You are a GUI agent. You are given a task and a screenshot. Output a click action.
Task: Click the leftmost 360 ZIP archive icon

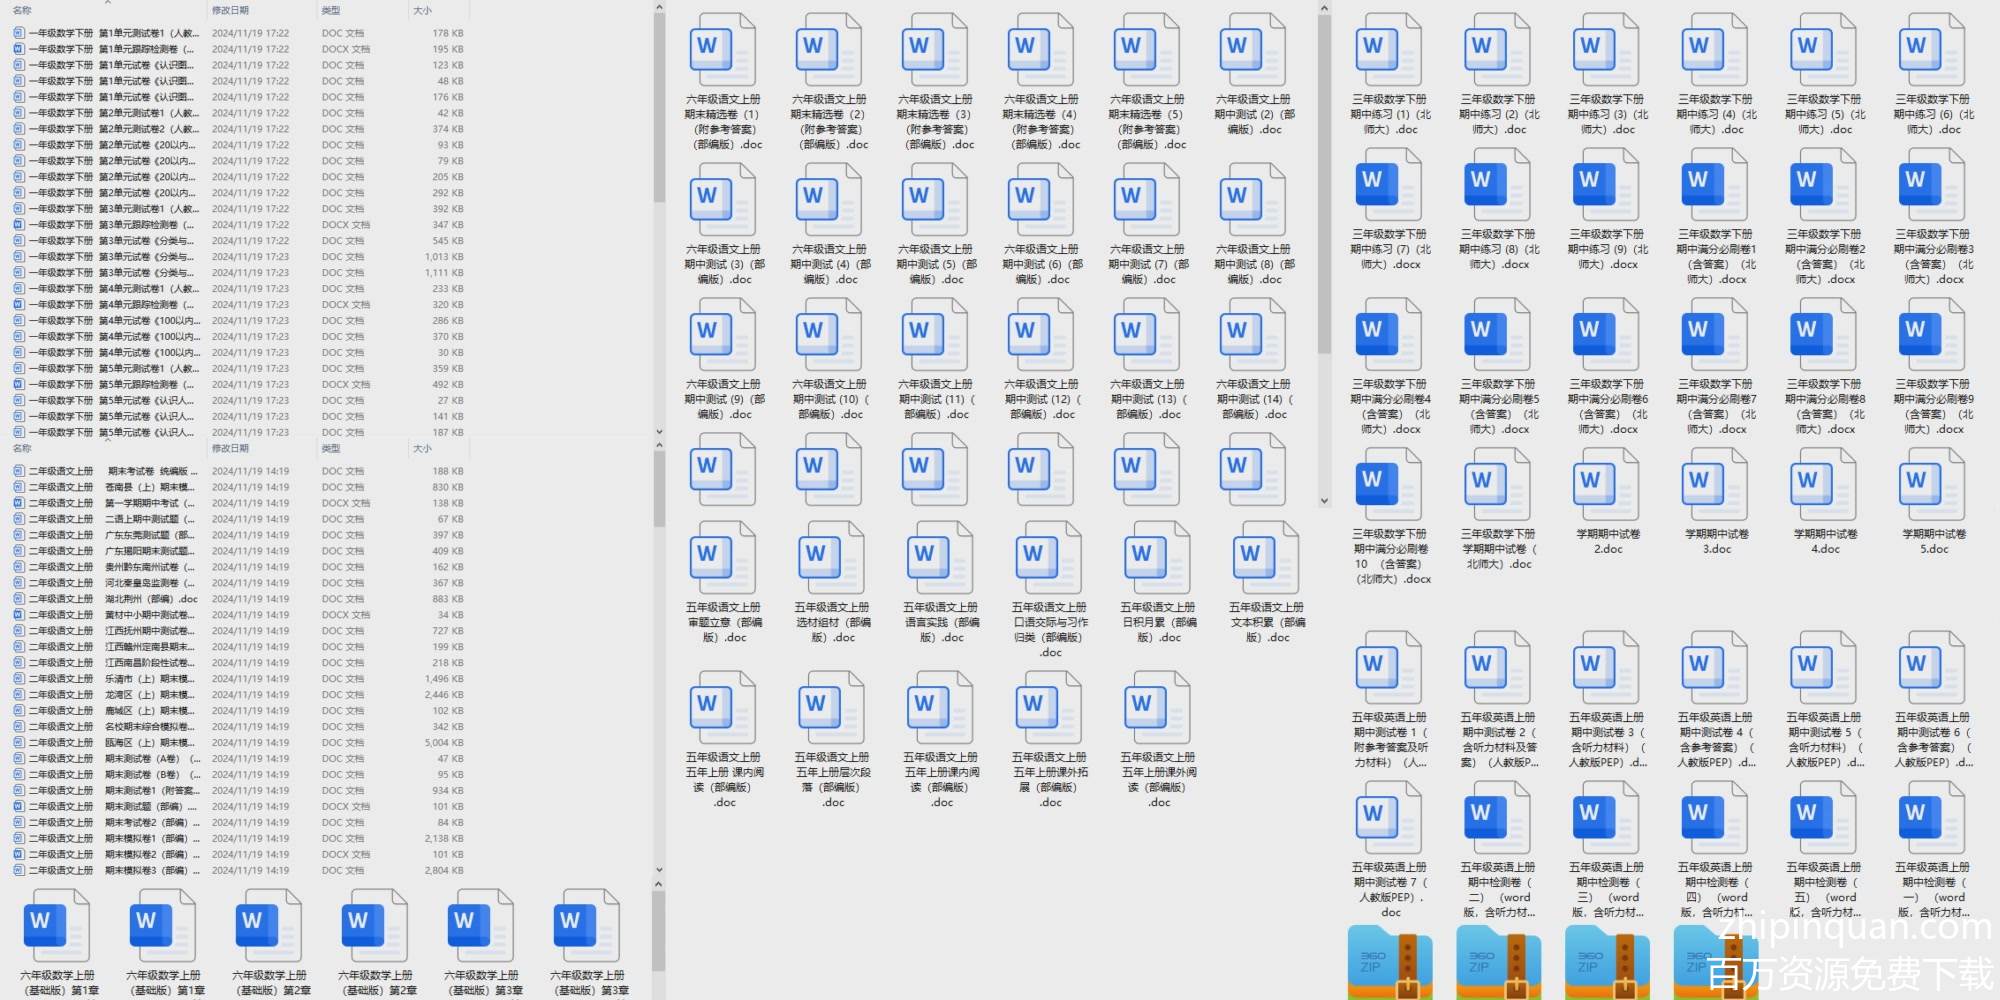pos(1388,962)
